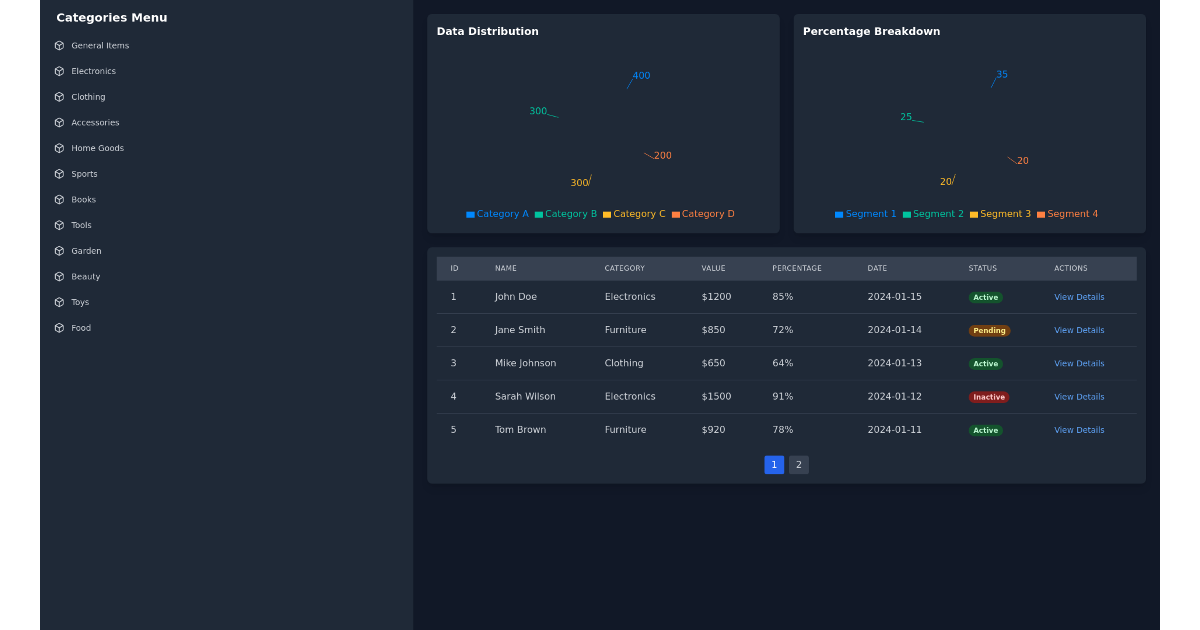Click the Garden category cube icon

[x=59, y=251]
